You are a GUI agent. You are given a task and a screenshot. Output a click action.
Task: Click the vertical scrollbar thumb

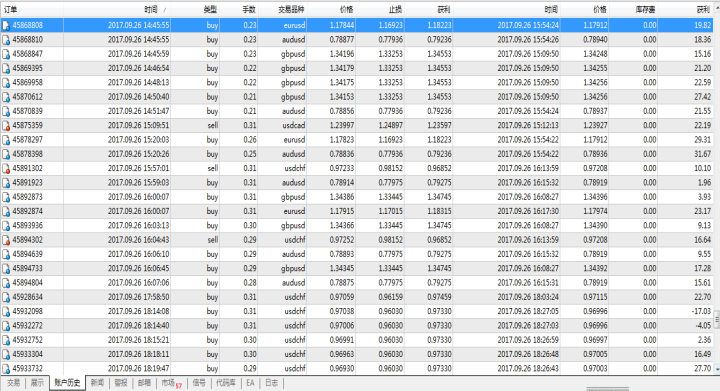pyautogui.click(x=717, y=318)
